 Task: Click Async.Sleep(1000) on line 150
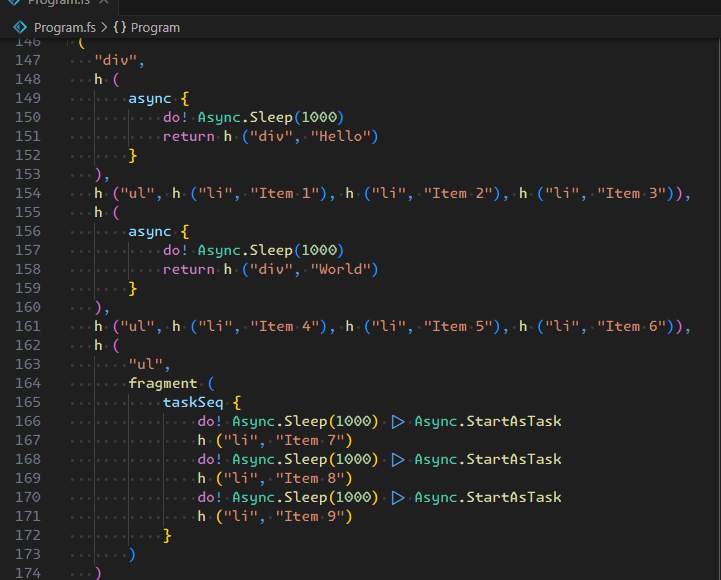click(x=270, y=117)
